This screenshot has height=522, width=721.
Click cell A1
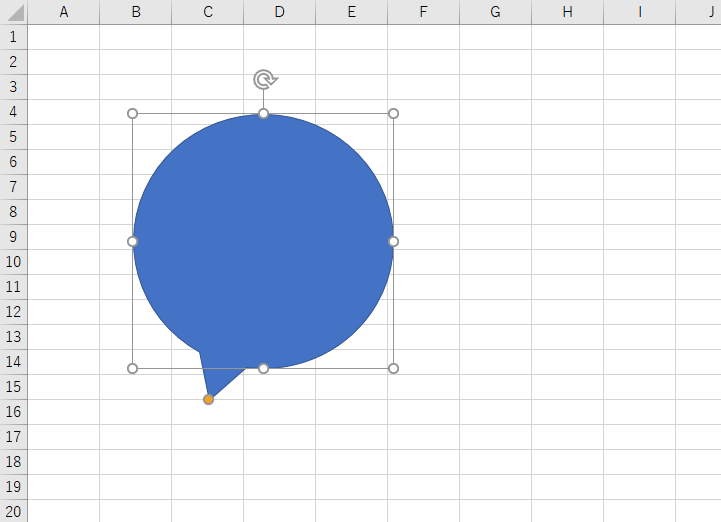[63, 37]
